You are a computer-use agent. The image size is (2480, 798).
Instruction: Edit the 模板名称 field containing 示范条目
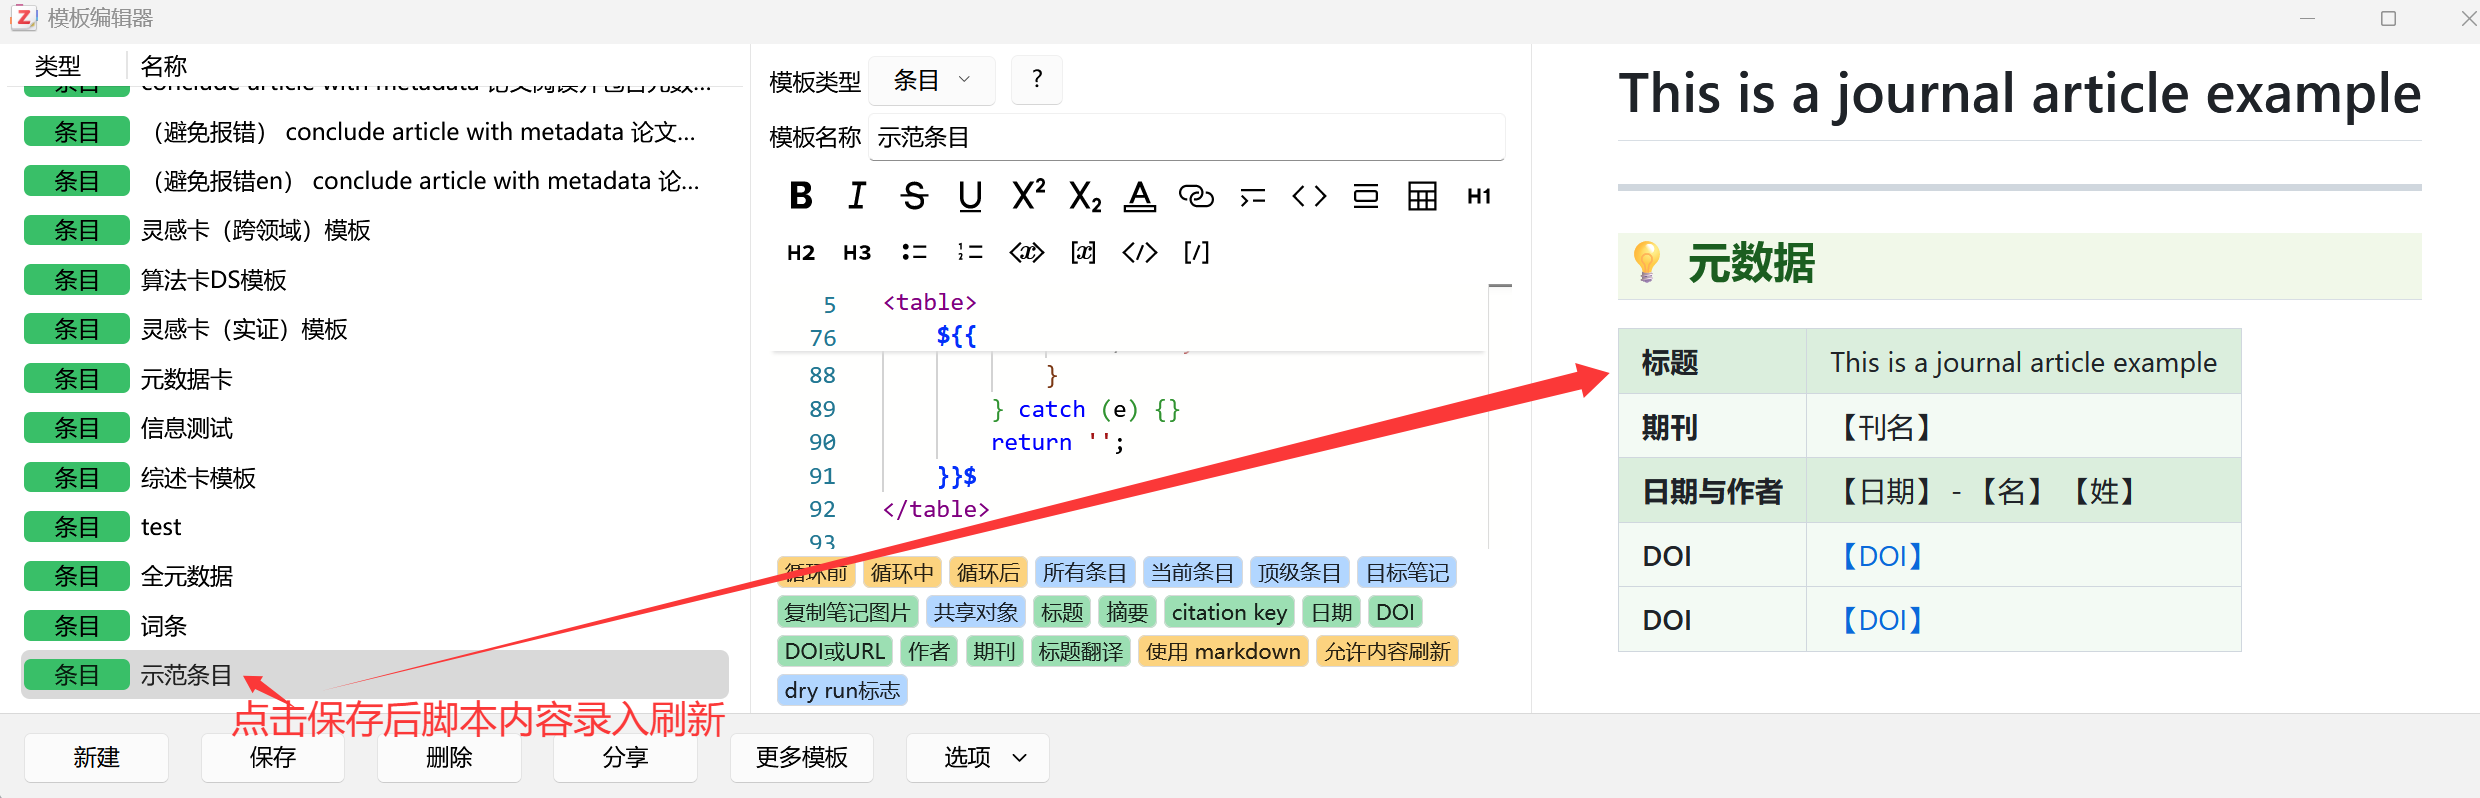point(1187,137)
